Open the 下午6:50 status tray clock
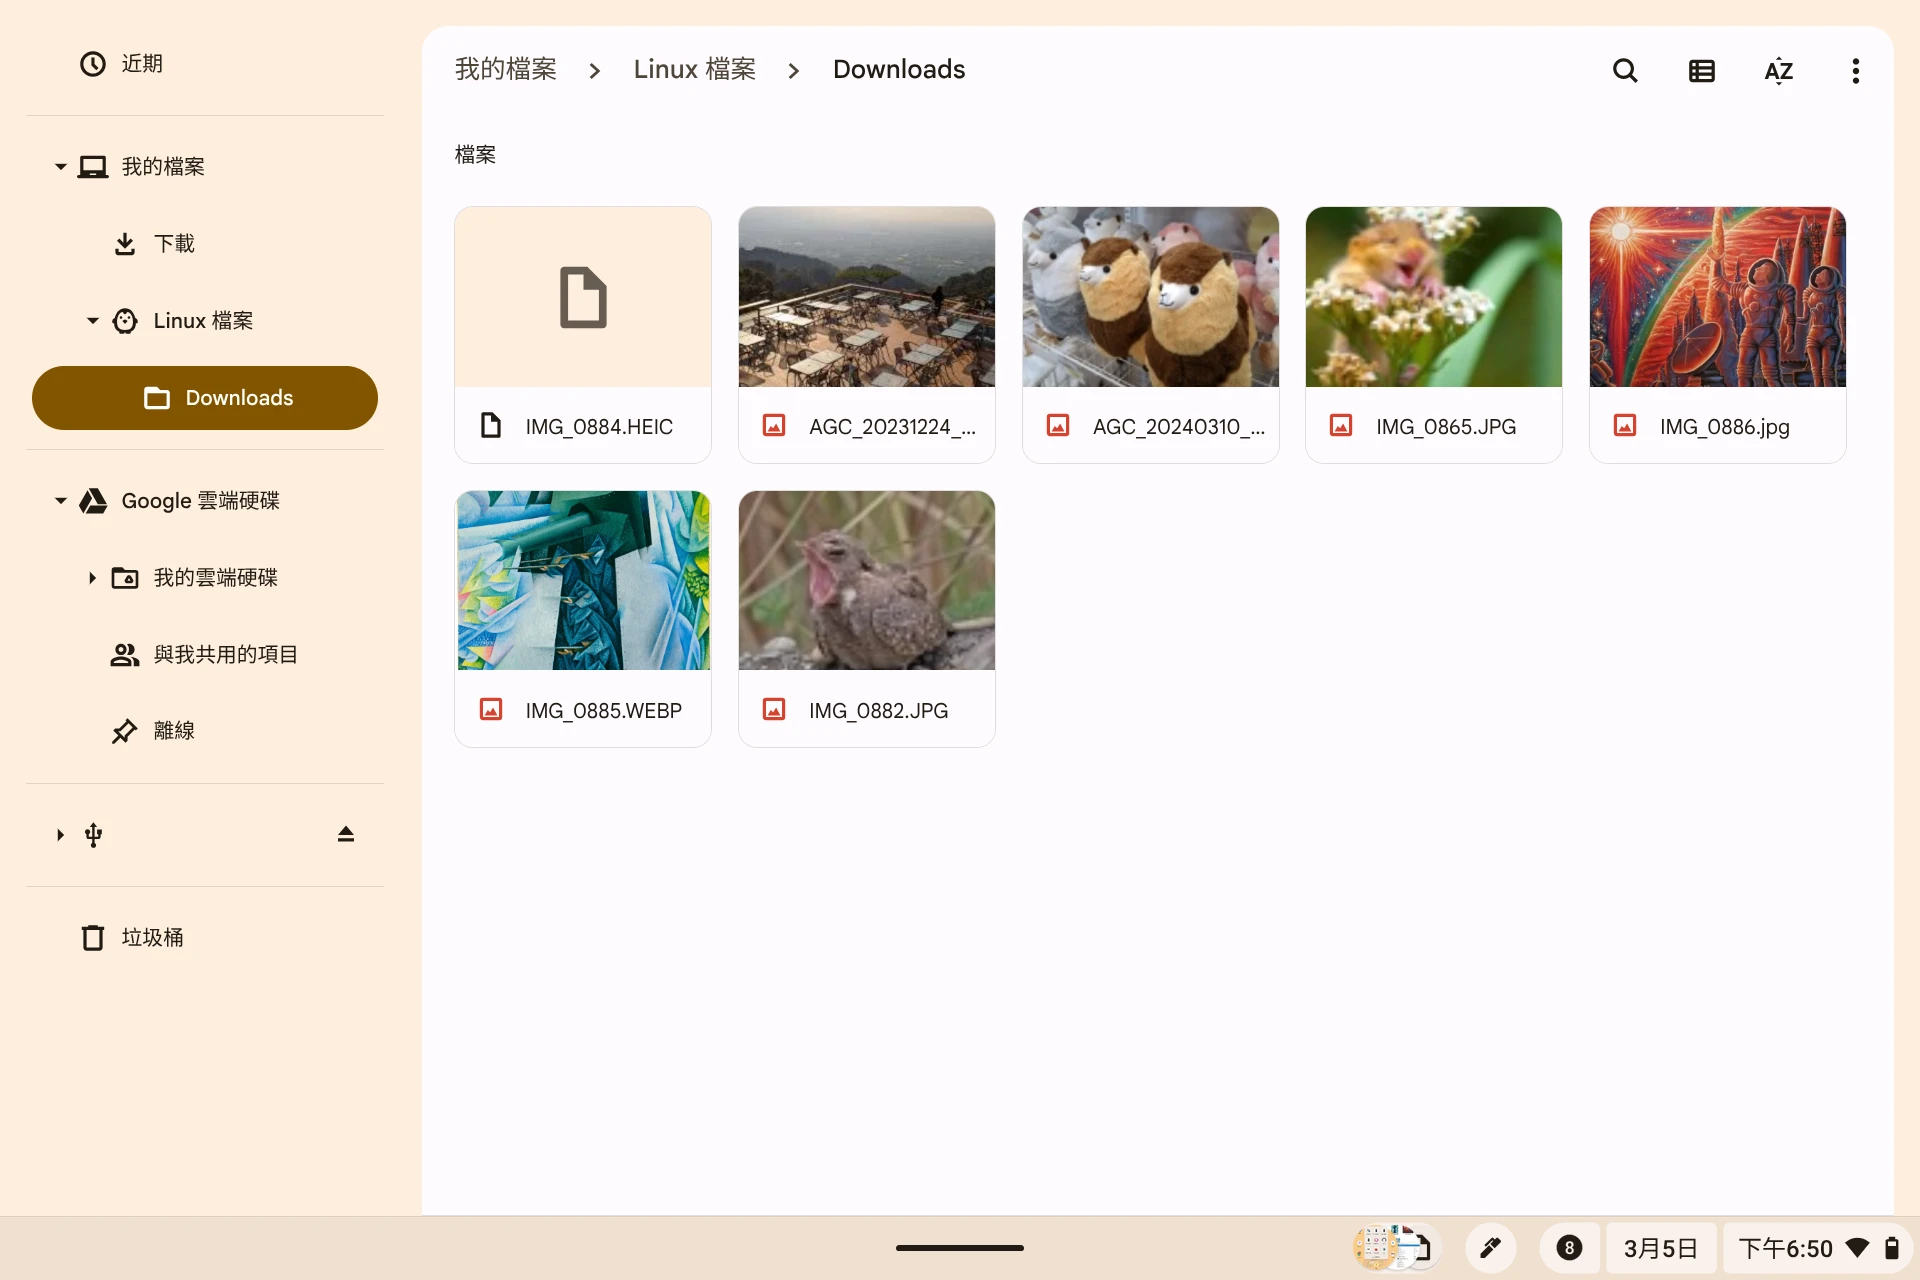The image size is (1920, 1280). 1785,1248
